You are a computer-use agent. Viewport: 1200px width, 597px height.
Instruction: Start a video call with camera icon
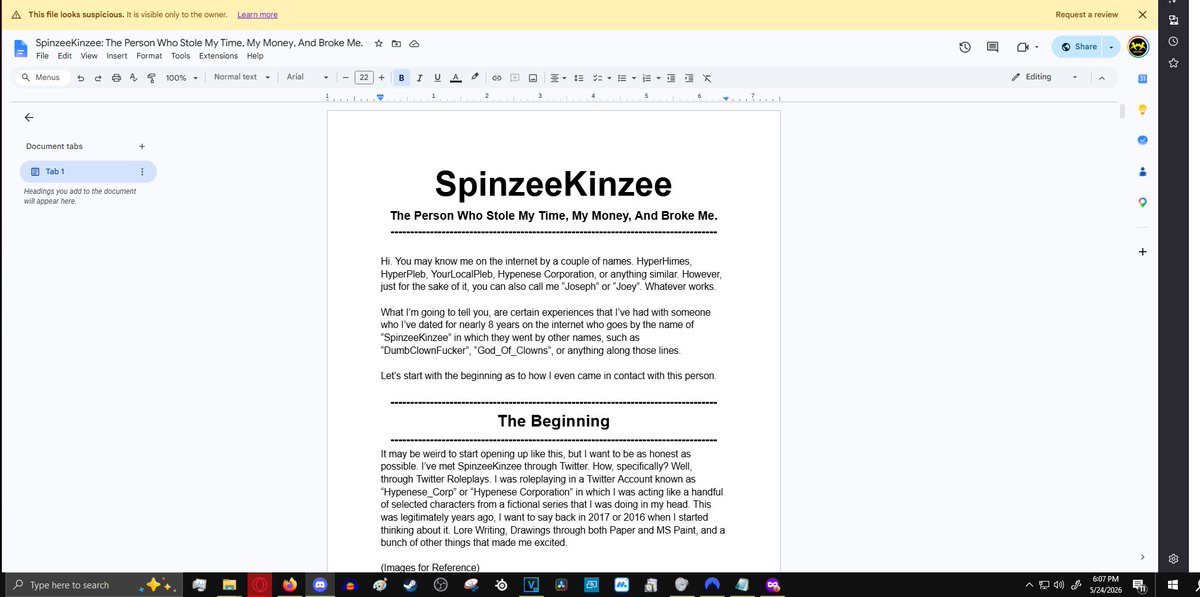click(x=1022, y=47)
